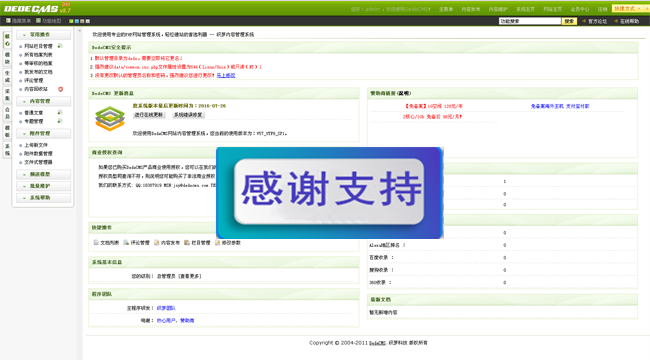The width and height of the screenshot is (650, 360).
Task: Open the 在线帮助 link
Action: 629,21
